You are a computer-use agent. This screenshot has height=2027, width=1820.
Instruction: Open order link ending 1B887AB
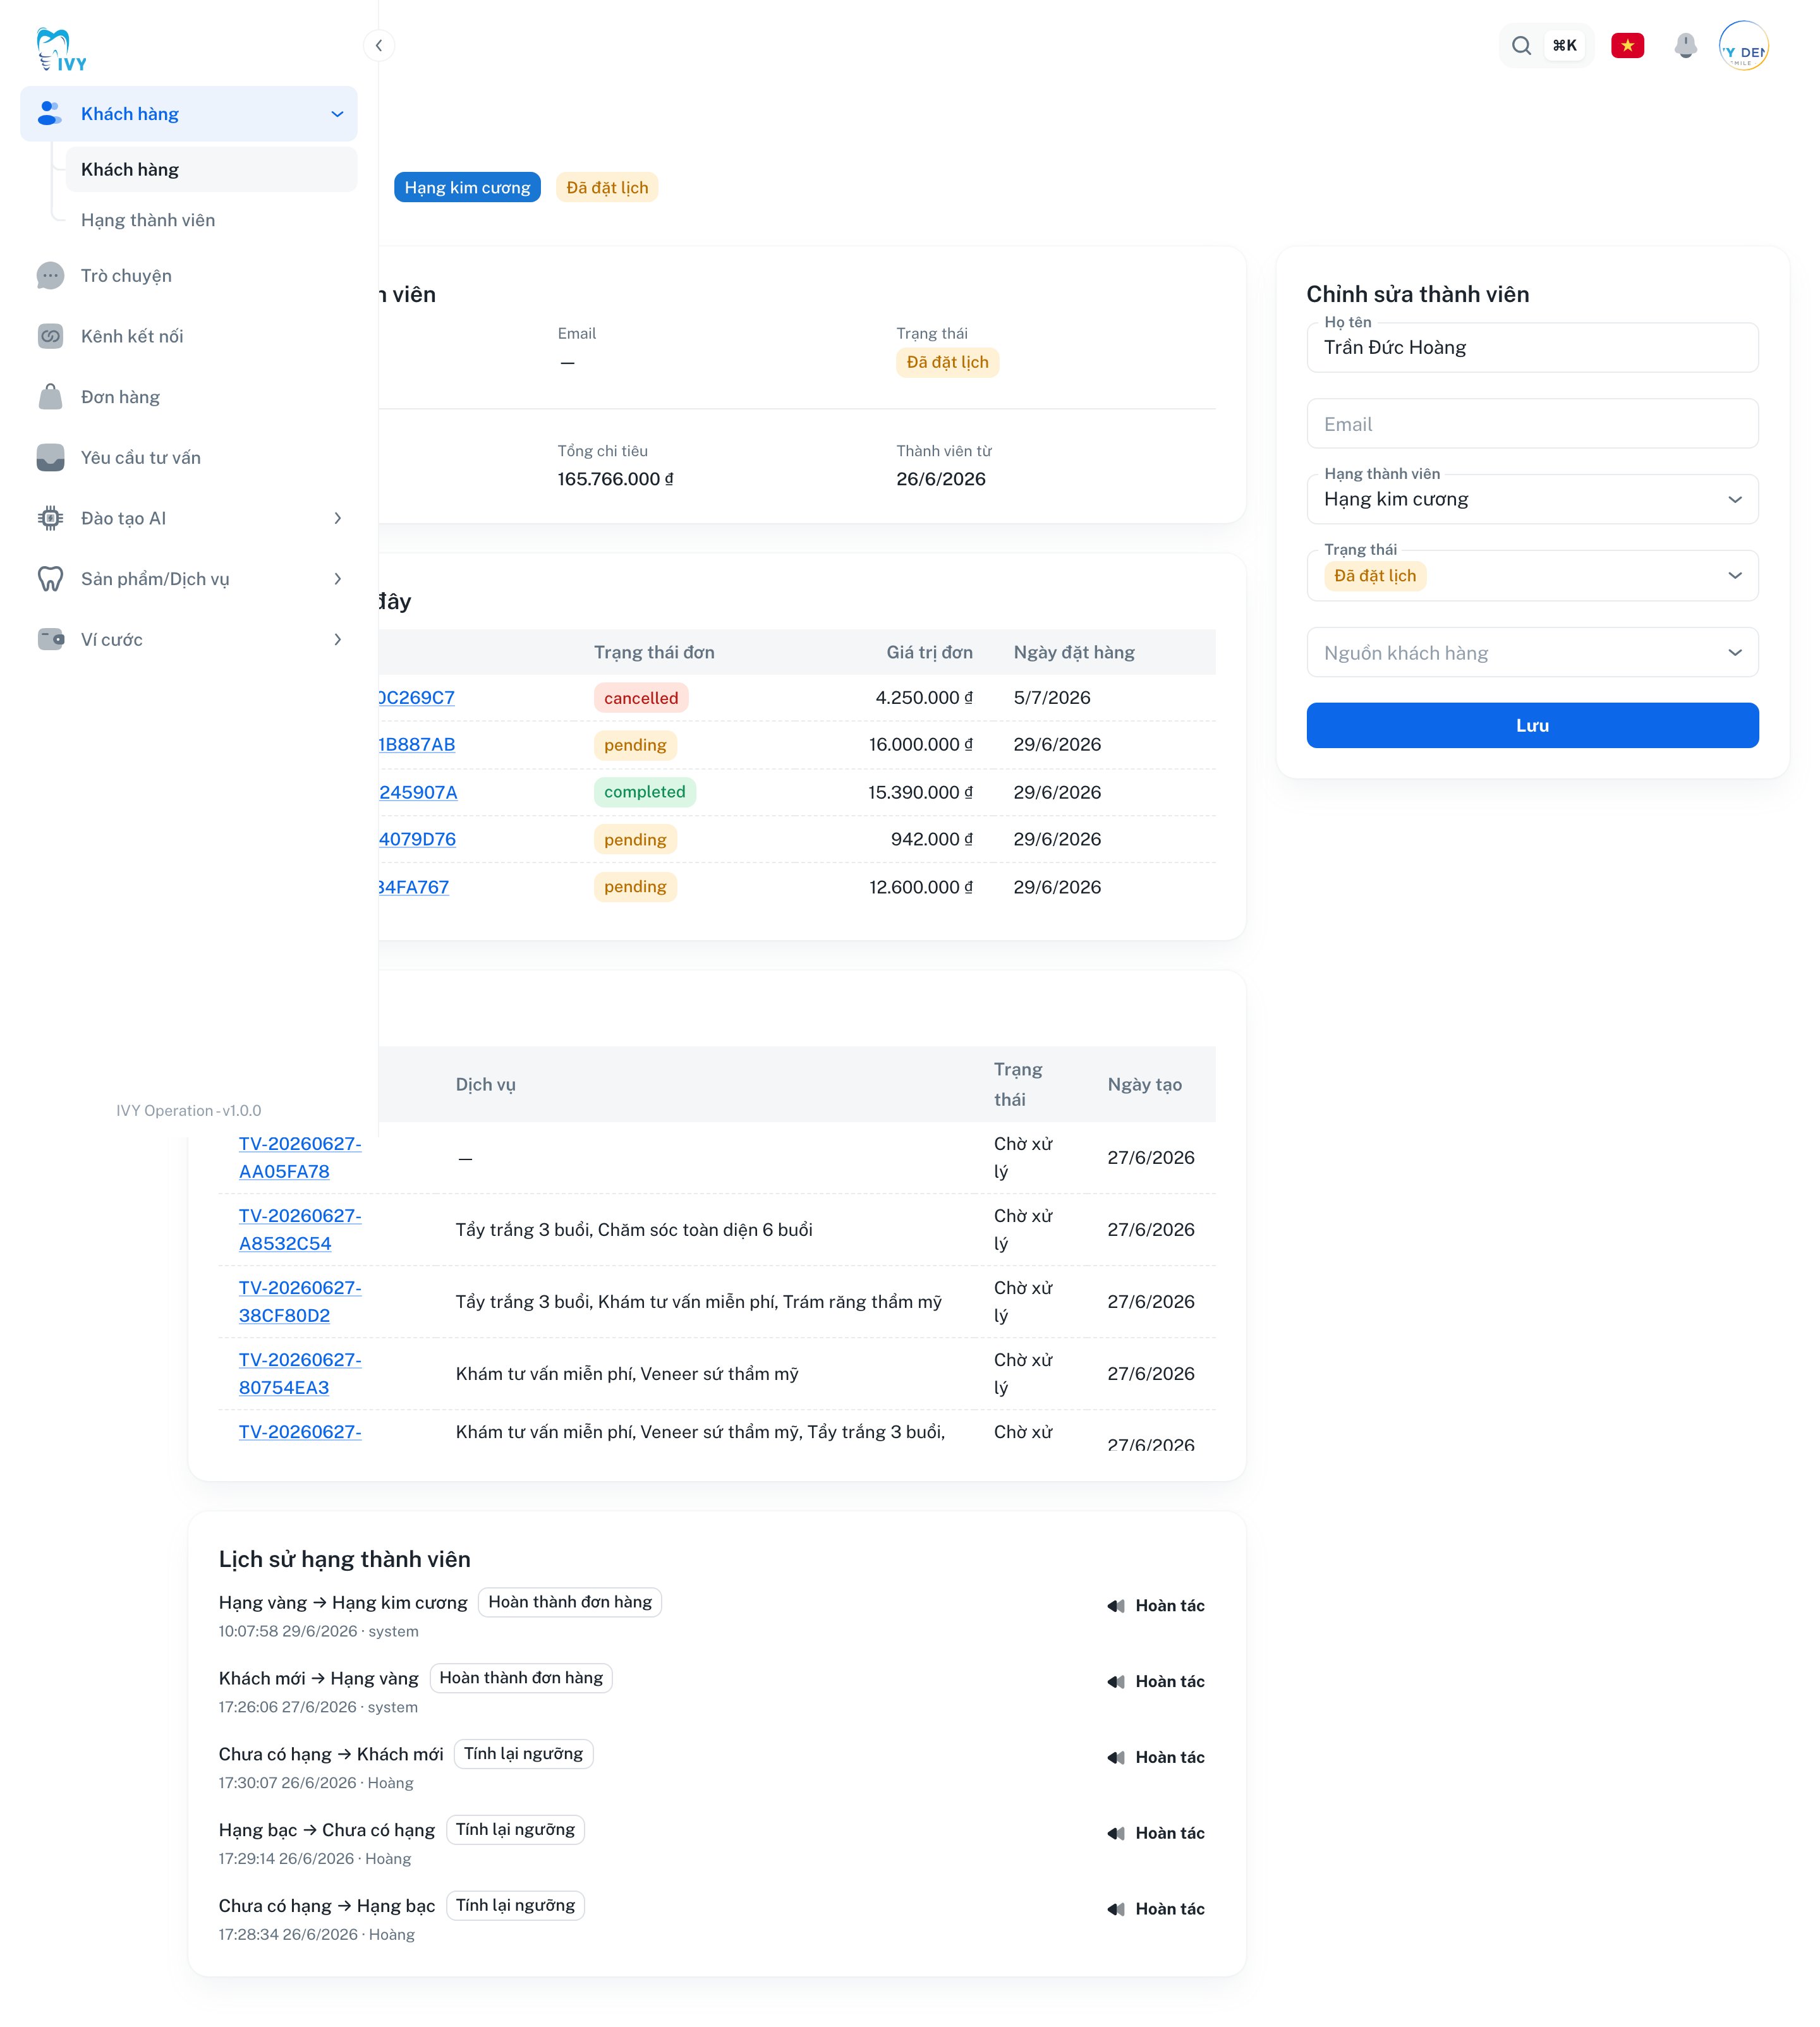coord(417,744)
